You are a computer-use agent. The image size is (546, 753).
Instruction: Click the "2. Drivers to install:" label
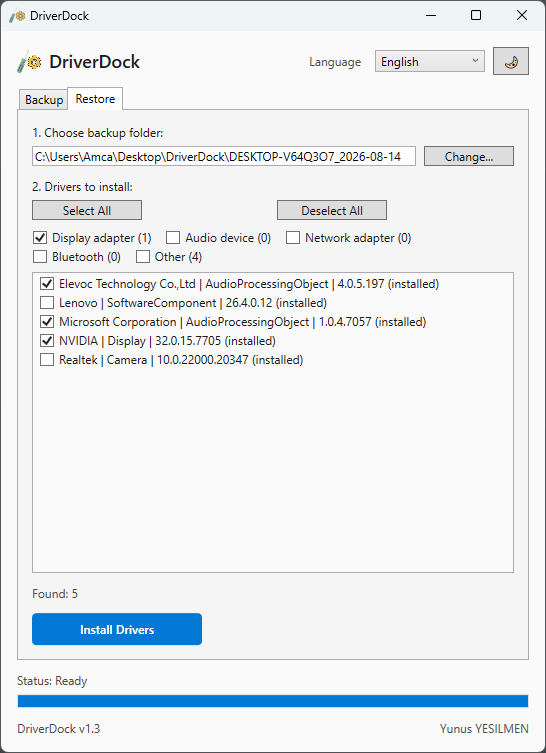[x=82, y=187]
